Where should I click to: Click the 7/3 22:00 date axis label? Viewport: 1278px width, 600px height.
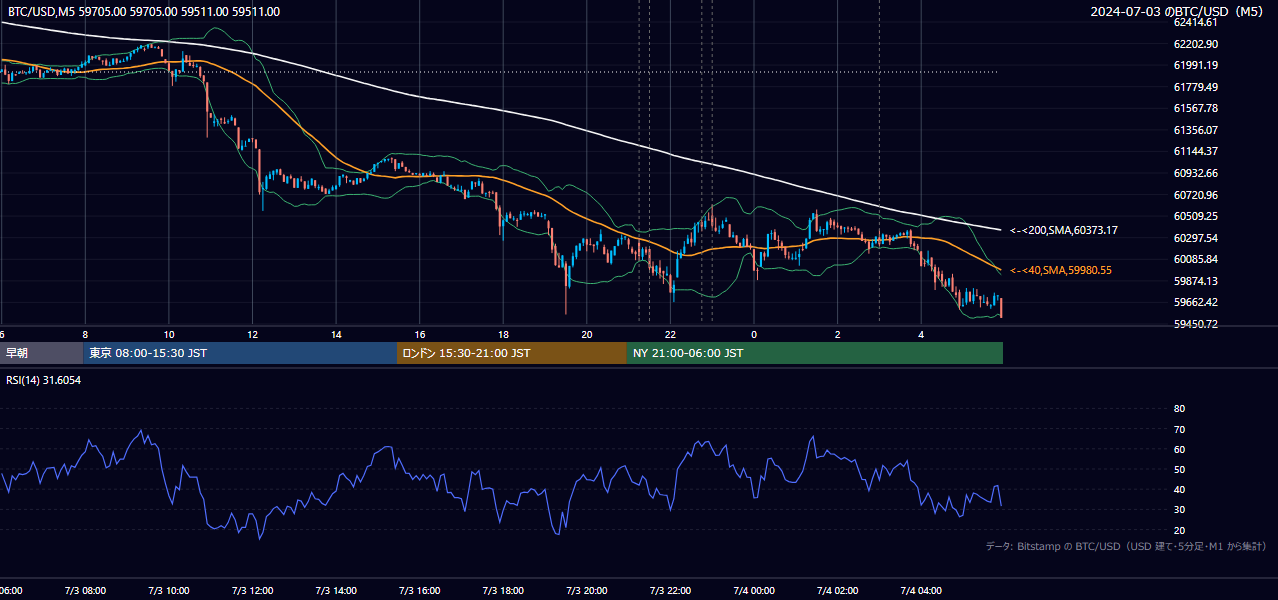point(671,590)
